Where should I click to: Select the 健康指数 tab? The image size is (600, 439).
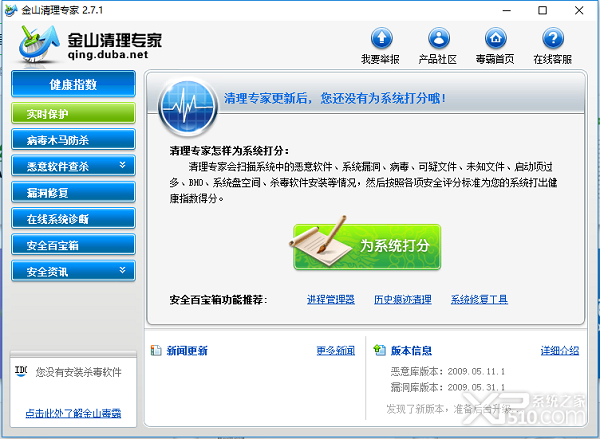coord(73,84)
